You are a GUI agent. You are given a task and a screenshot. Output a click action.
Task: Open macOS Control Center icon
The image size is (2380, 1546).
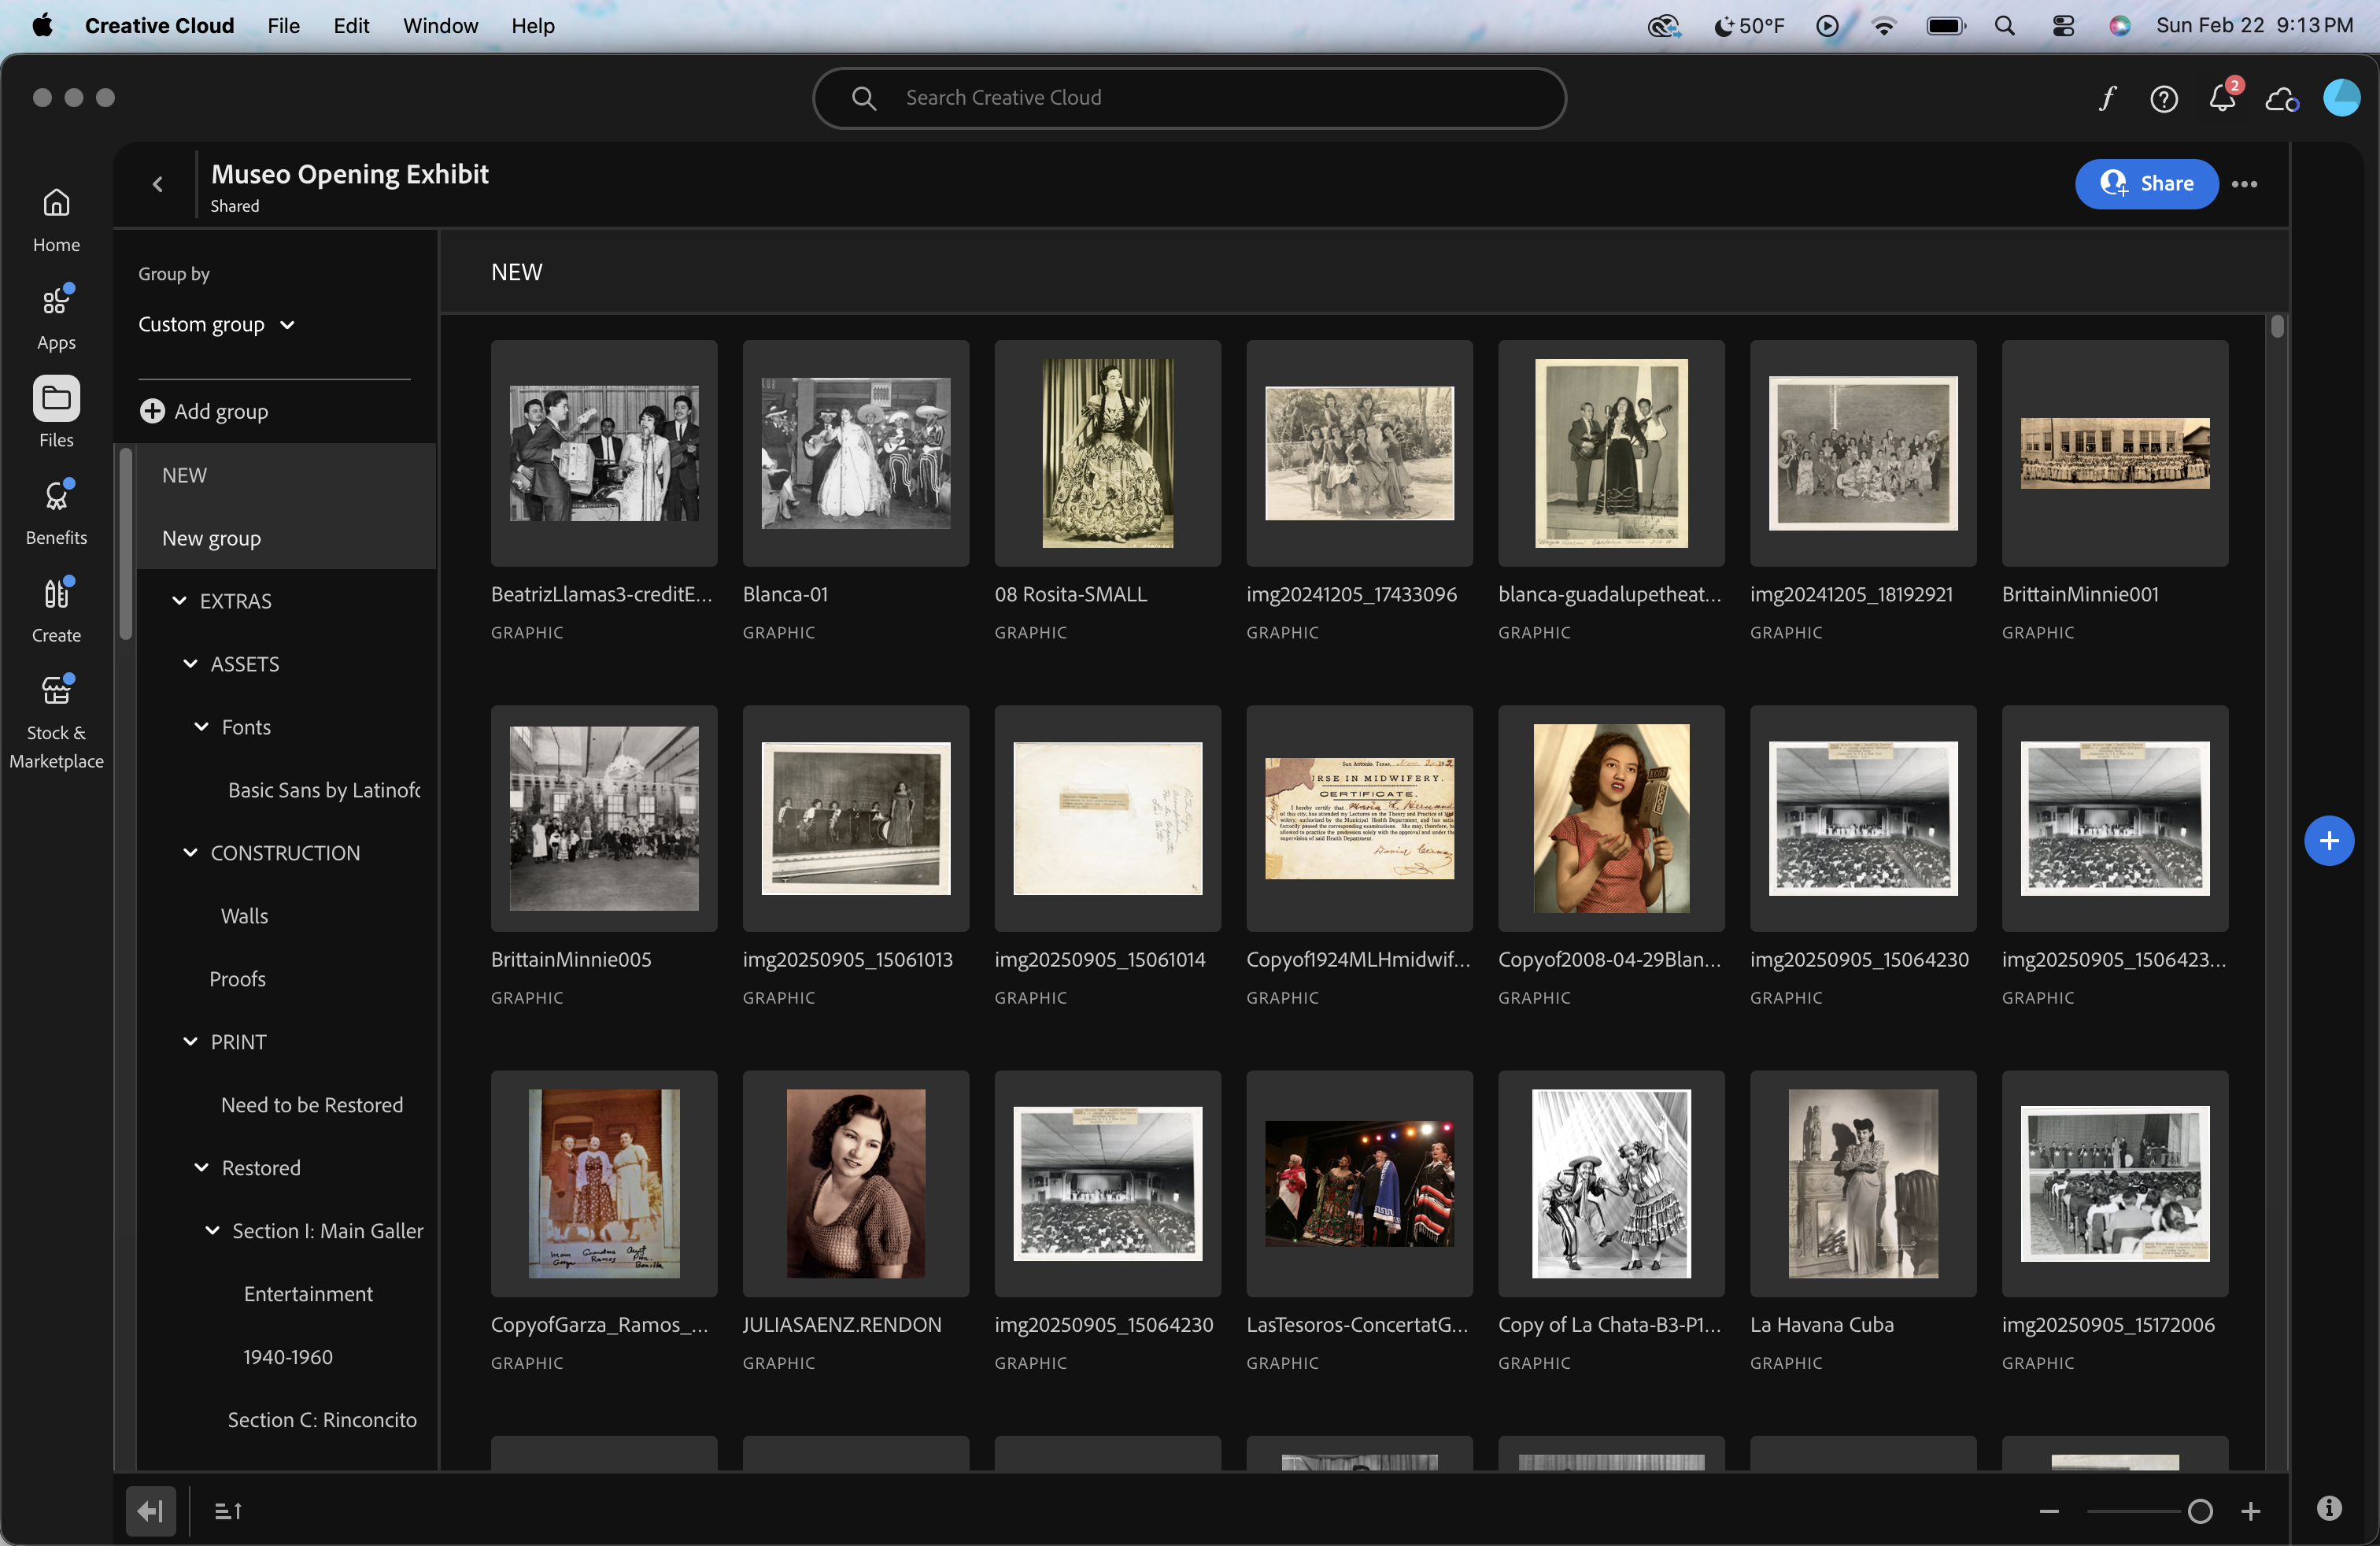click(x=2063, y=25)
